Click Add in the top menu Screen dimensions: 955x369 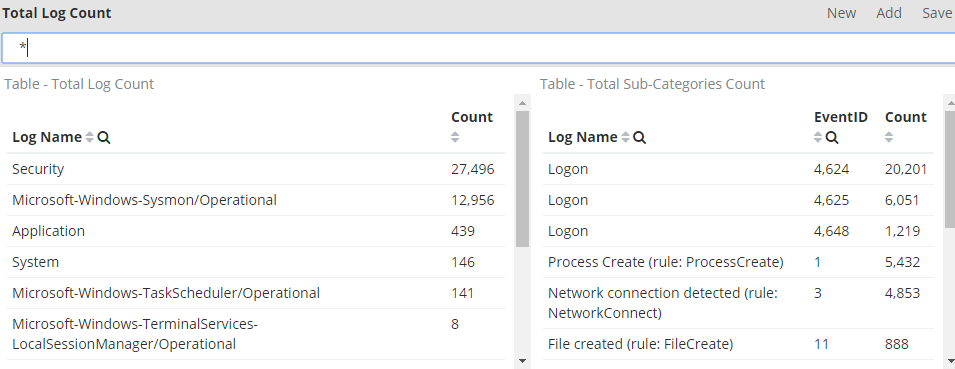tap(889, 13)
